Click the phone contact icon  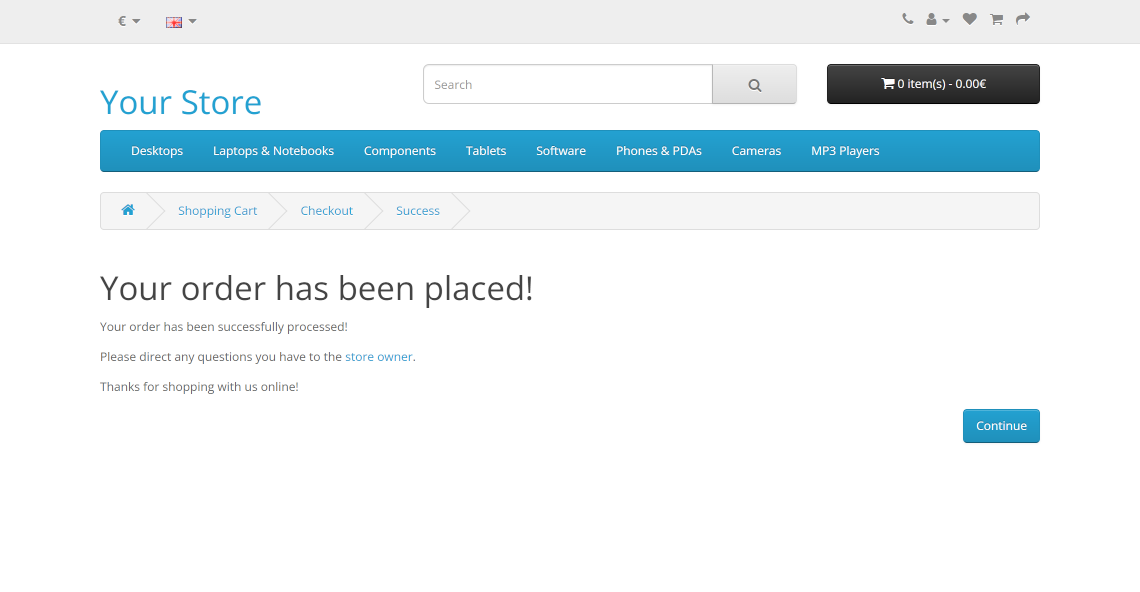(x=907, y=19)
